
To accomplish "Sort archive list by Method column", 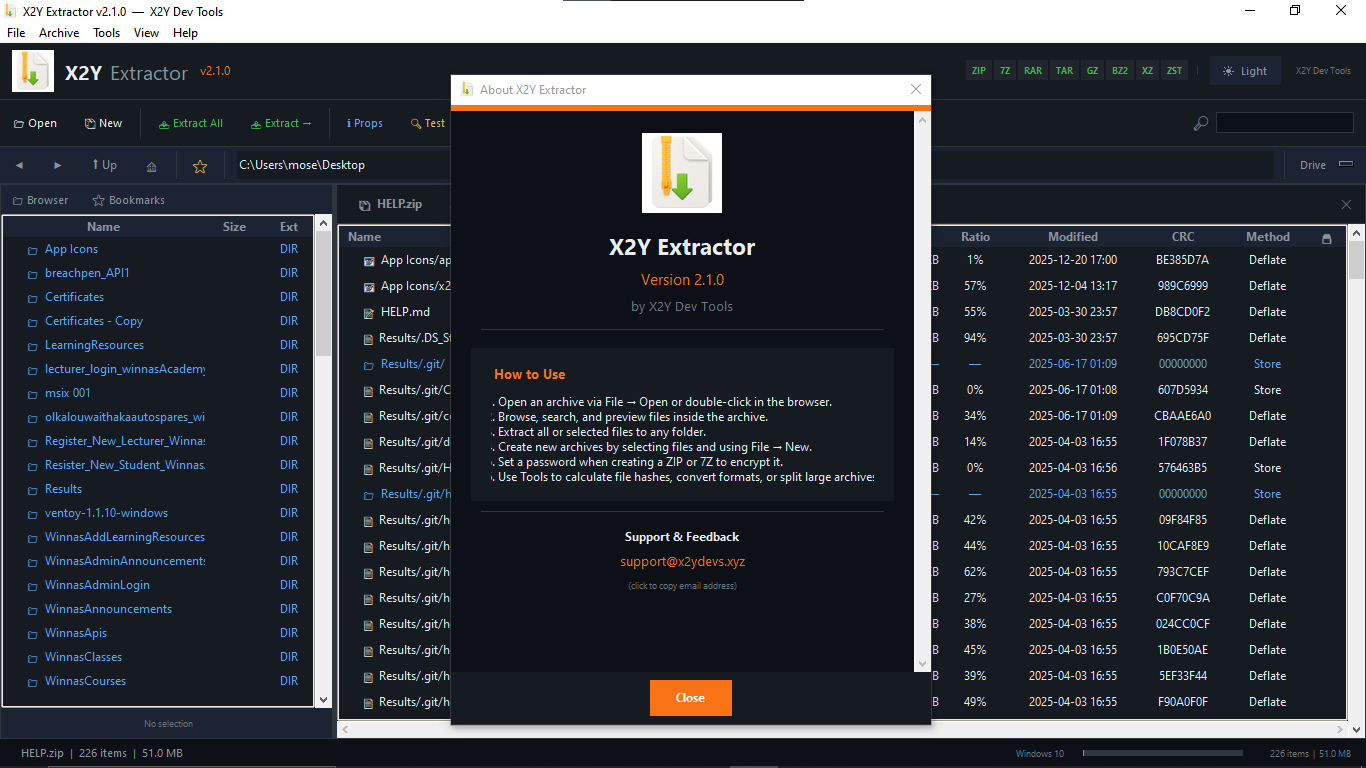I will 1268,237.
